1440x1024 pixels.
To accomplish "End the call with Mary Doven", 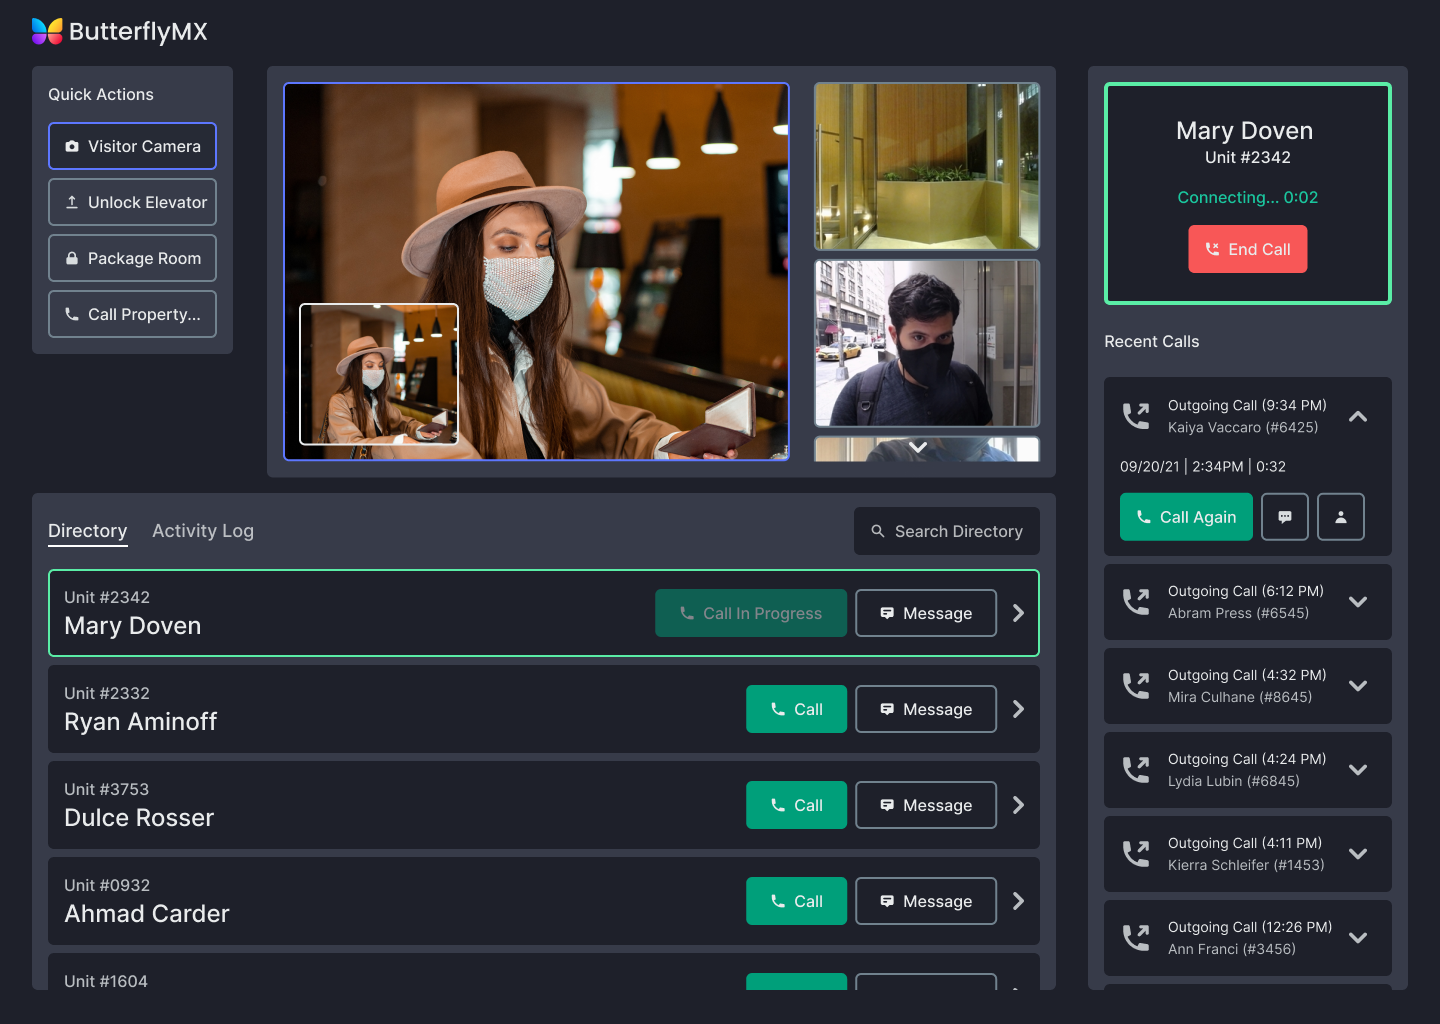I will (x=1247, y=249).
